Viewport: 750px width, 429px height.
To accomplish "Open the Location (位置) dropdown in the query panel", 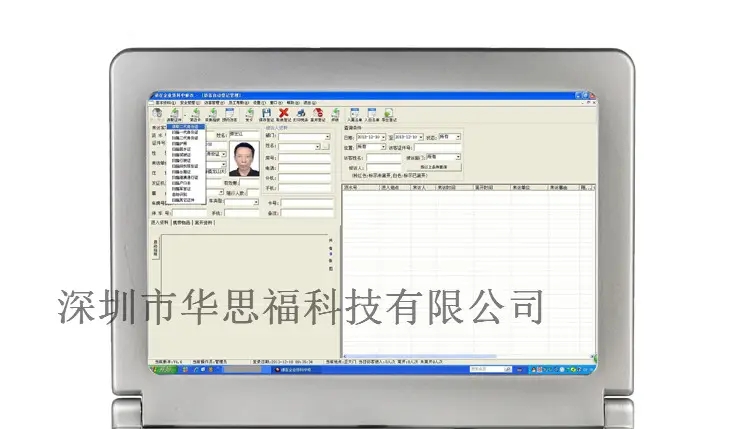I will pos(383,147).
